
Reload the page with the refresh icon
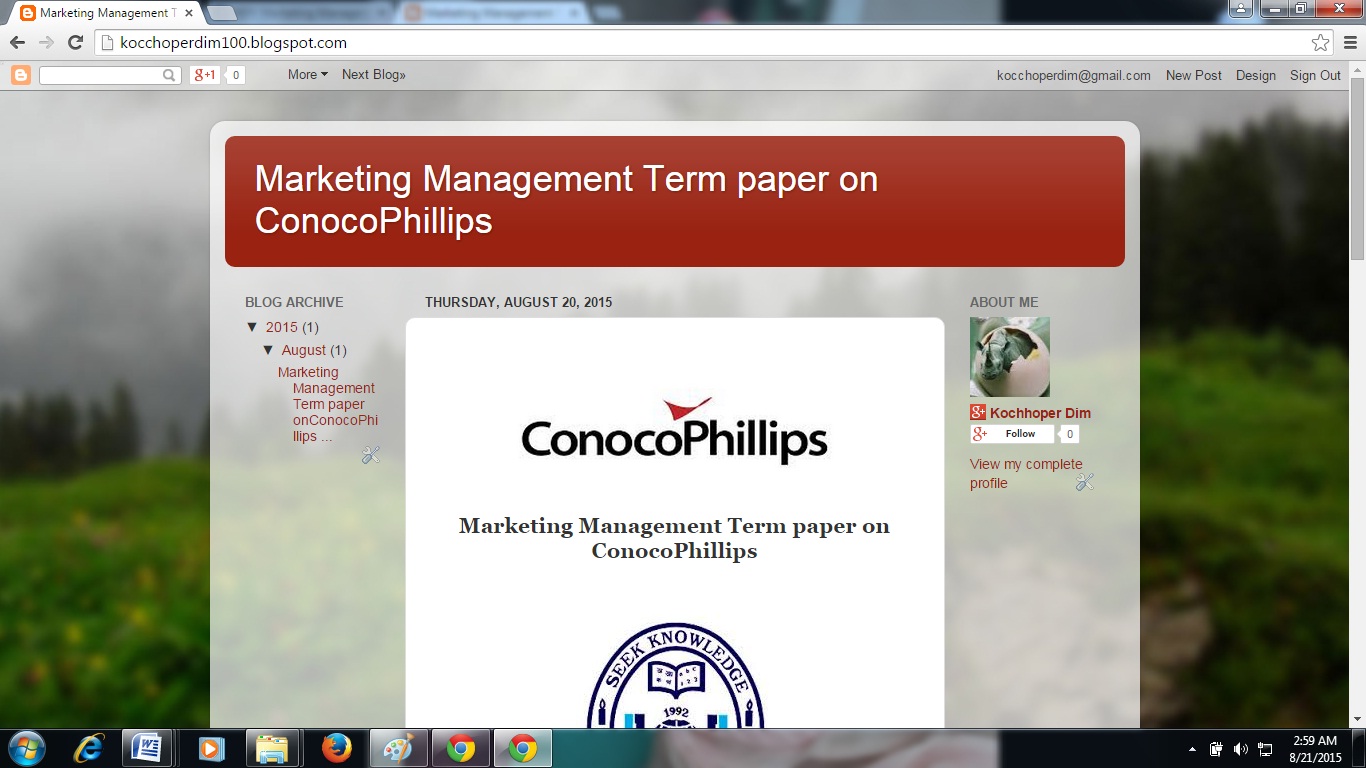pos(75,43)
